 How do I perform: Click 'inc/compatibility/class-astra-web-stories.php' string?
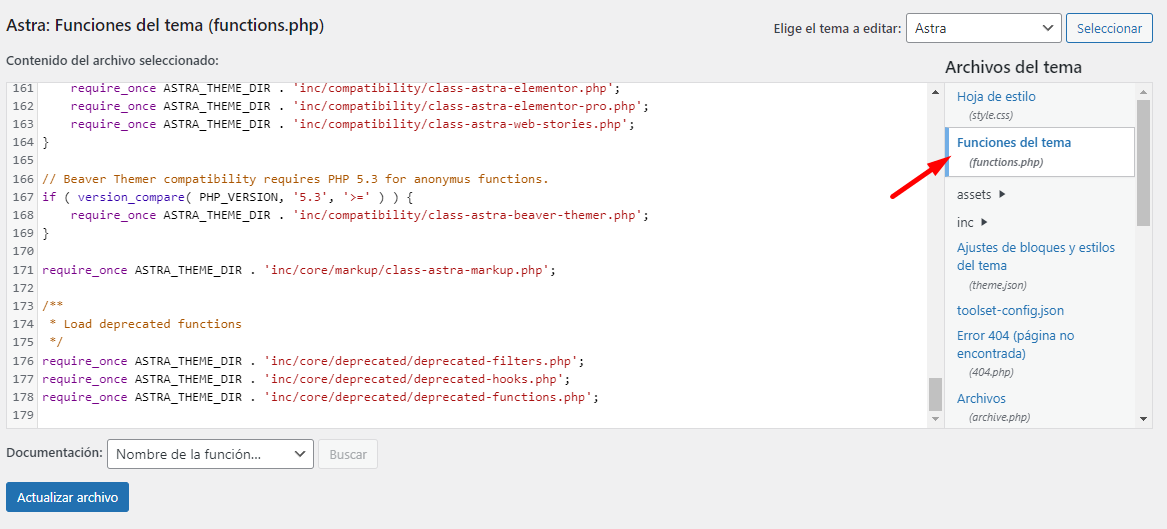click(x=463, y=124)
